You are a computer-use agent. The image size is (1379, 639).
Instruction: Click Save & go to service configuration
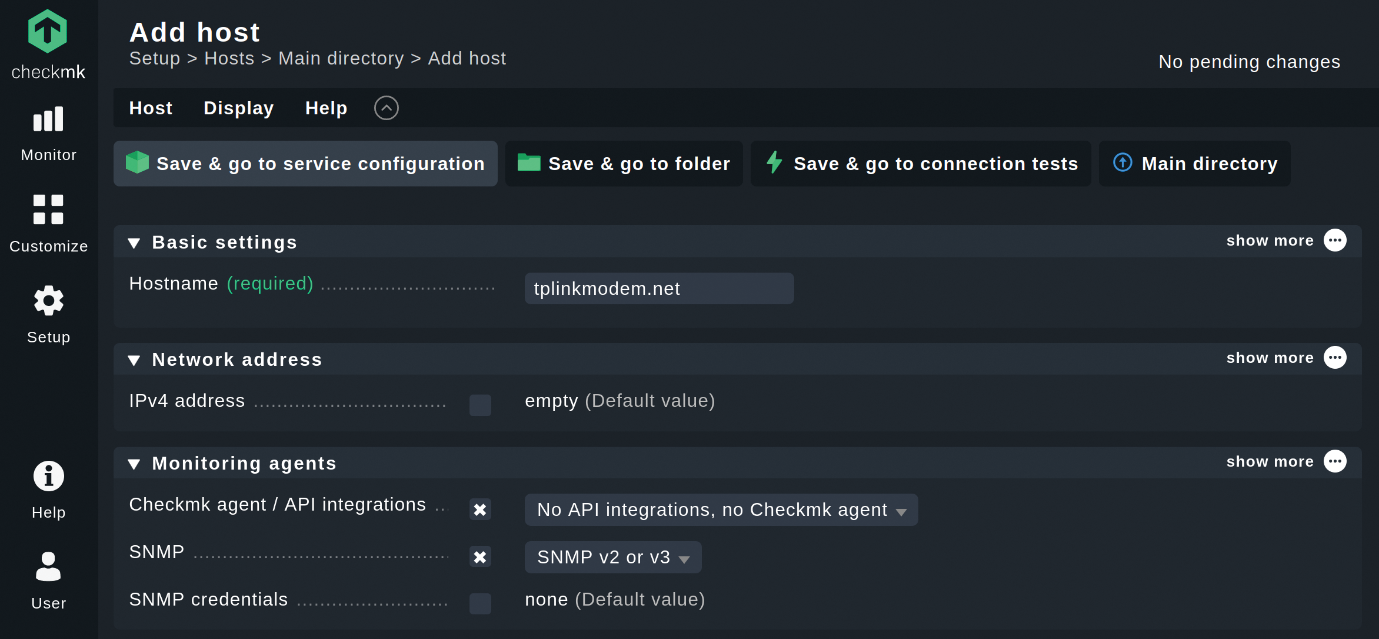[305, 163]
